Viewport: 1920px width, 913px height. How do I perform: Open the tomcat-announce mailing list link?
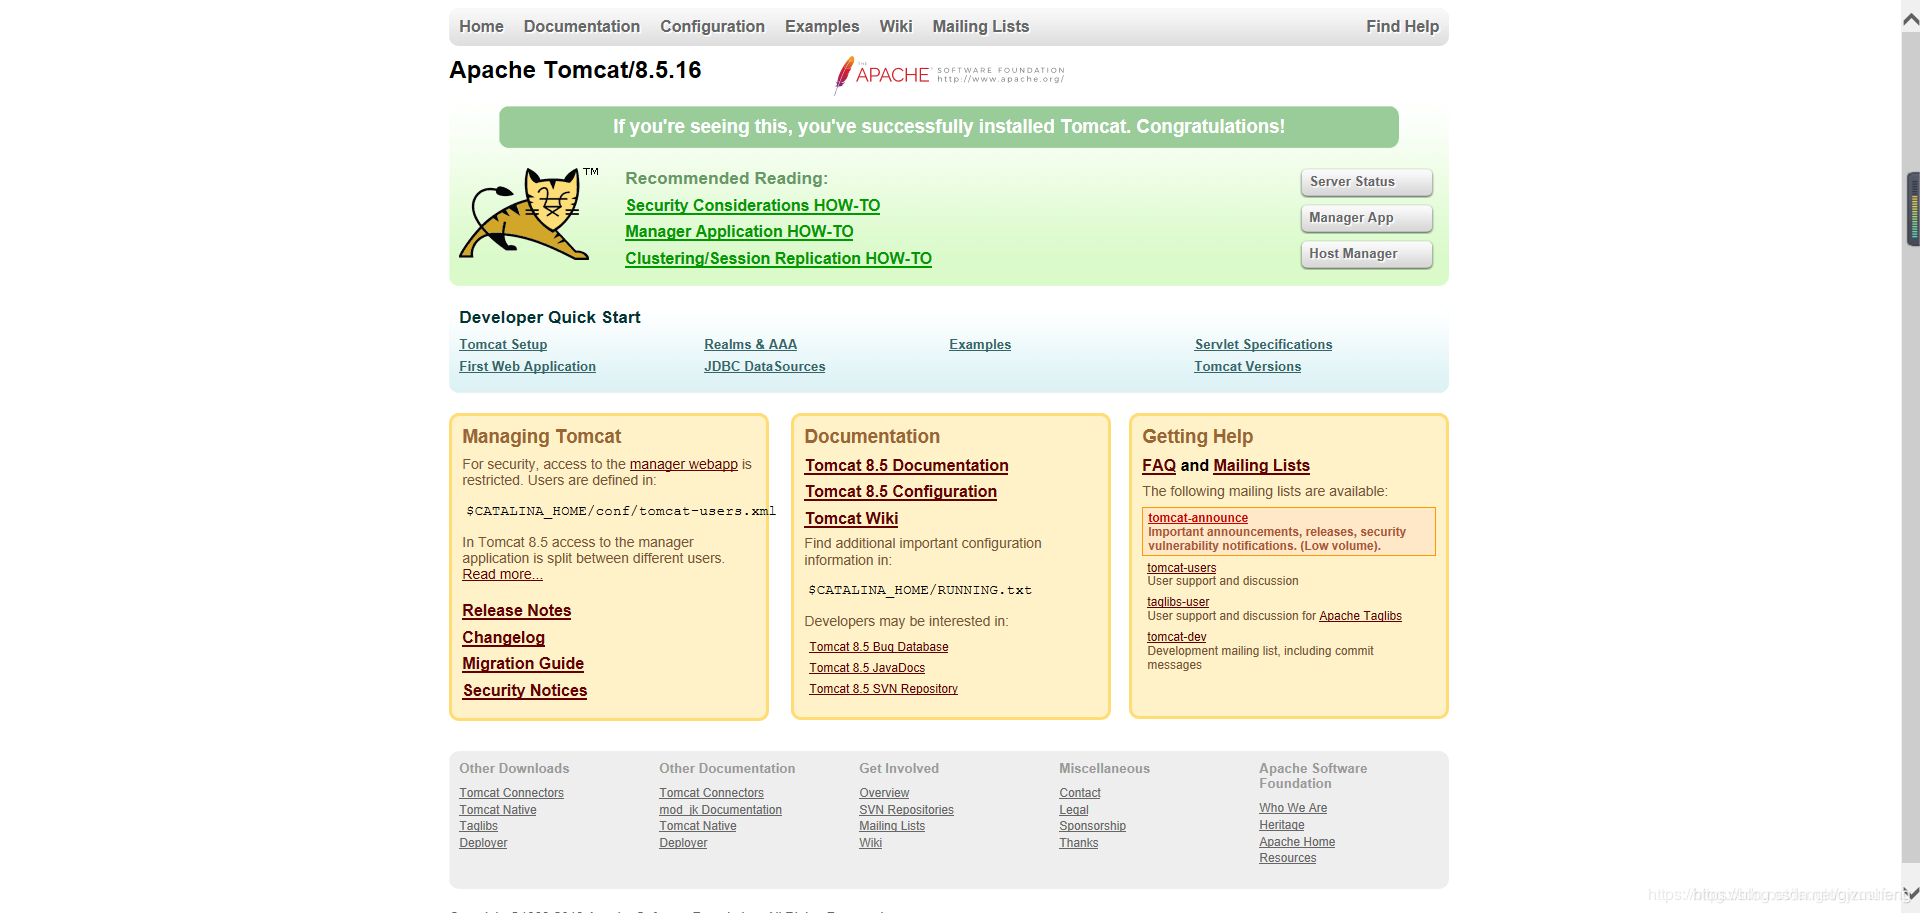click(1198, 518)
